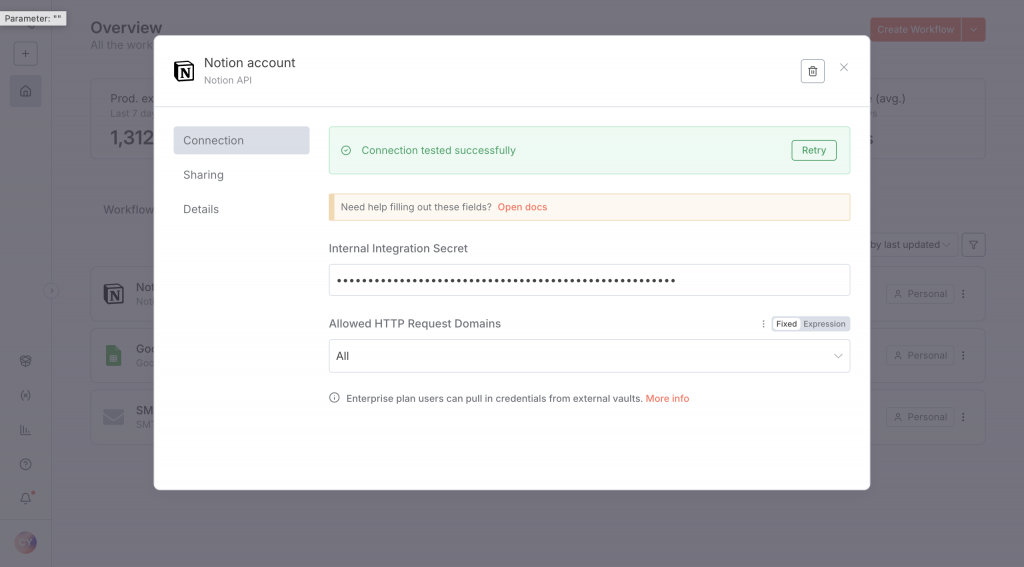Open notifications bell in the sidebar

tap(26, 498)
